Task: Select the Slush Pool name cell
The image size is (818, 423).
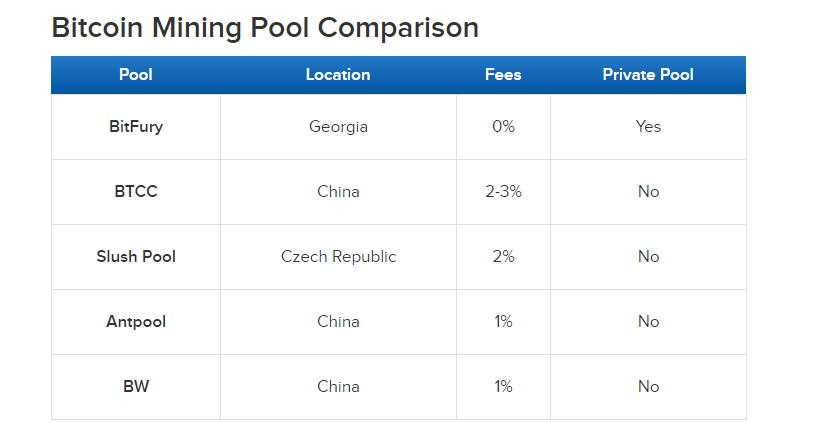Action: (x=135, y=257)
